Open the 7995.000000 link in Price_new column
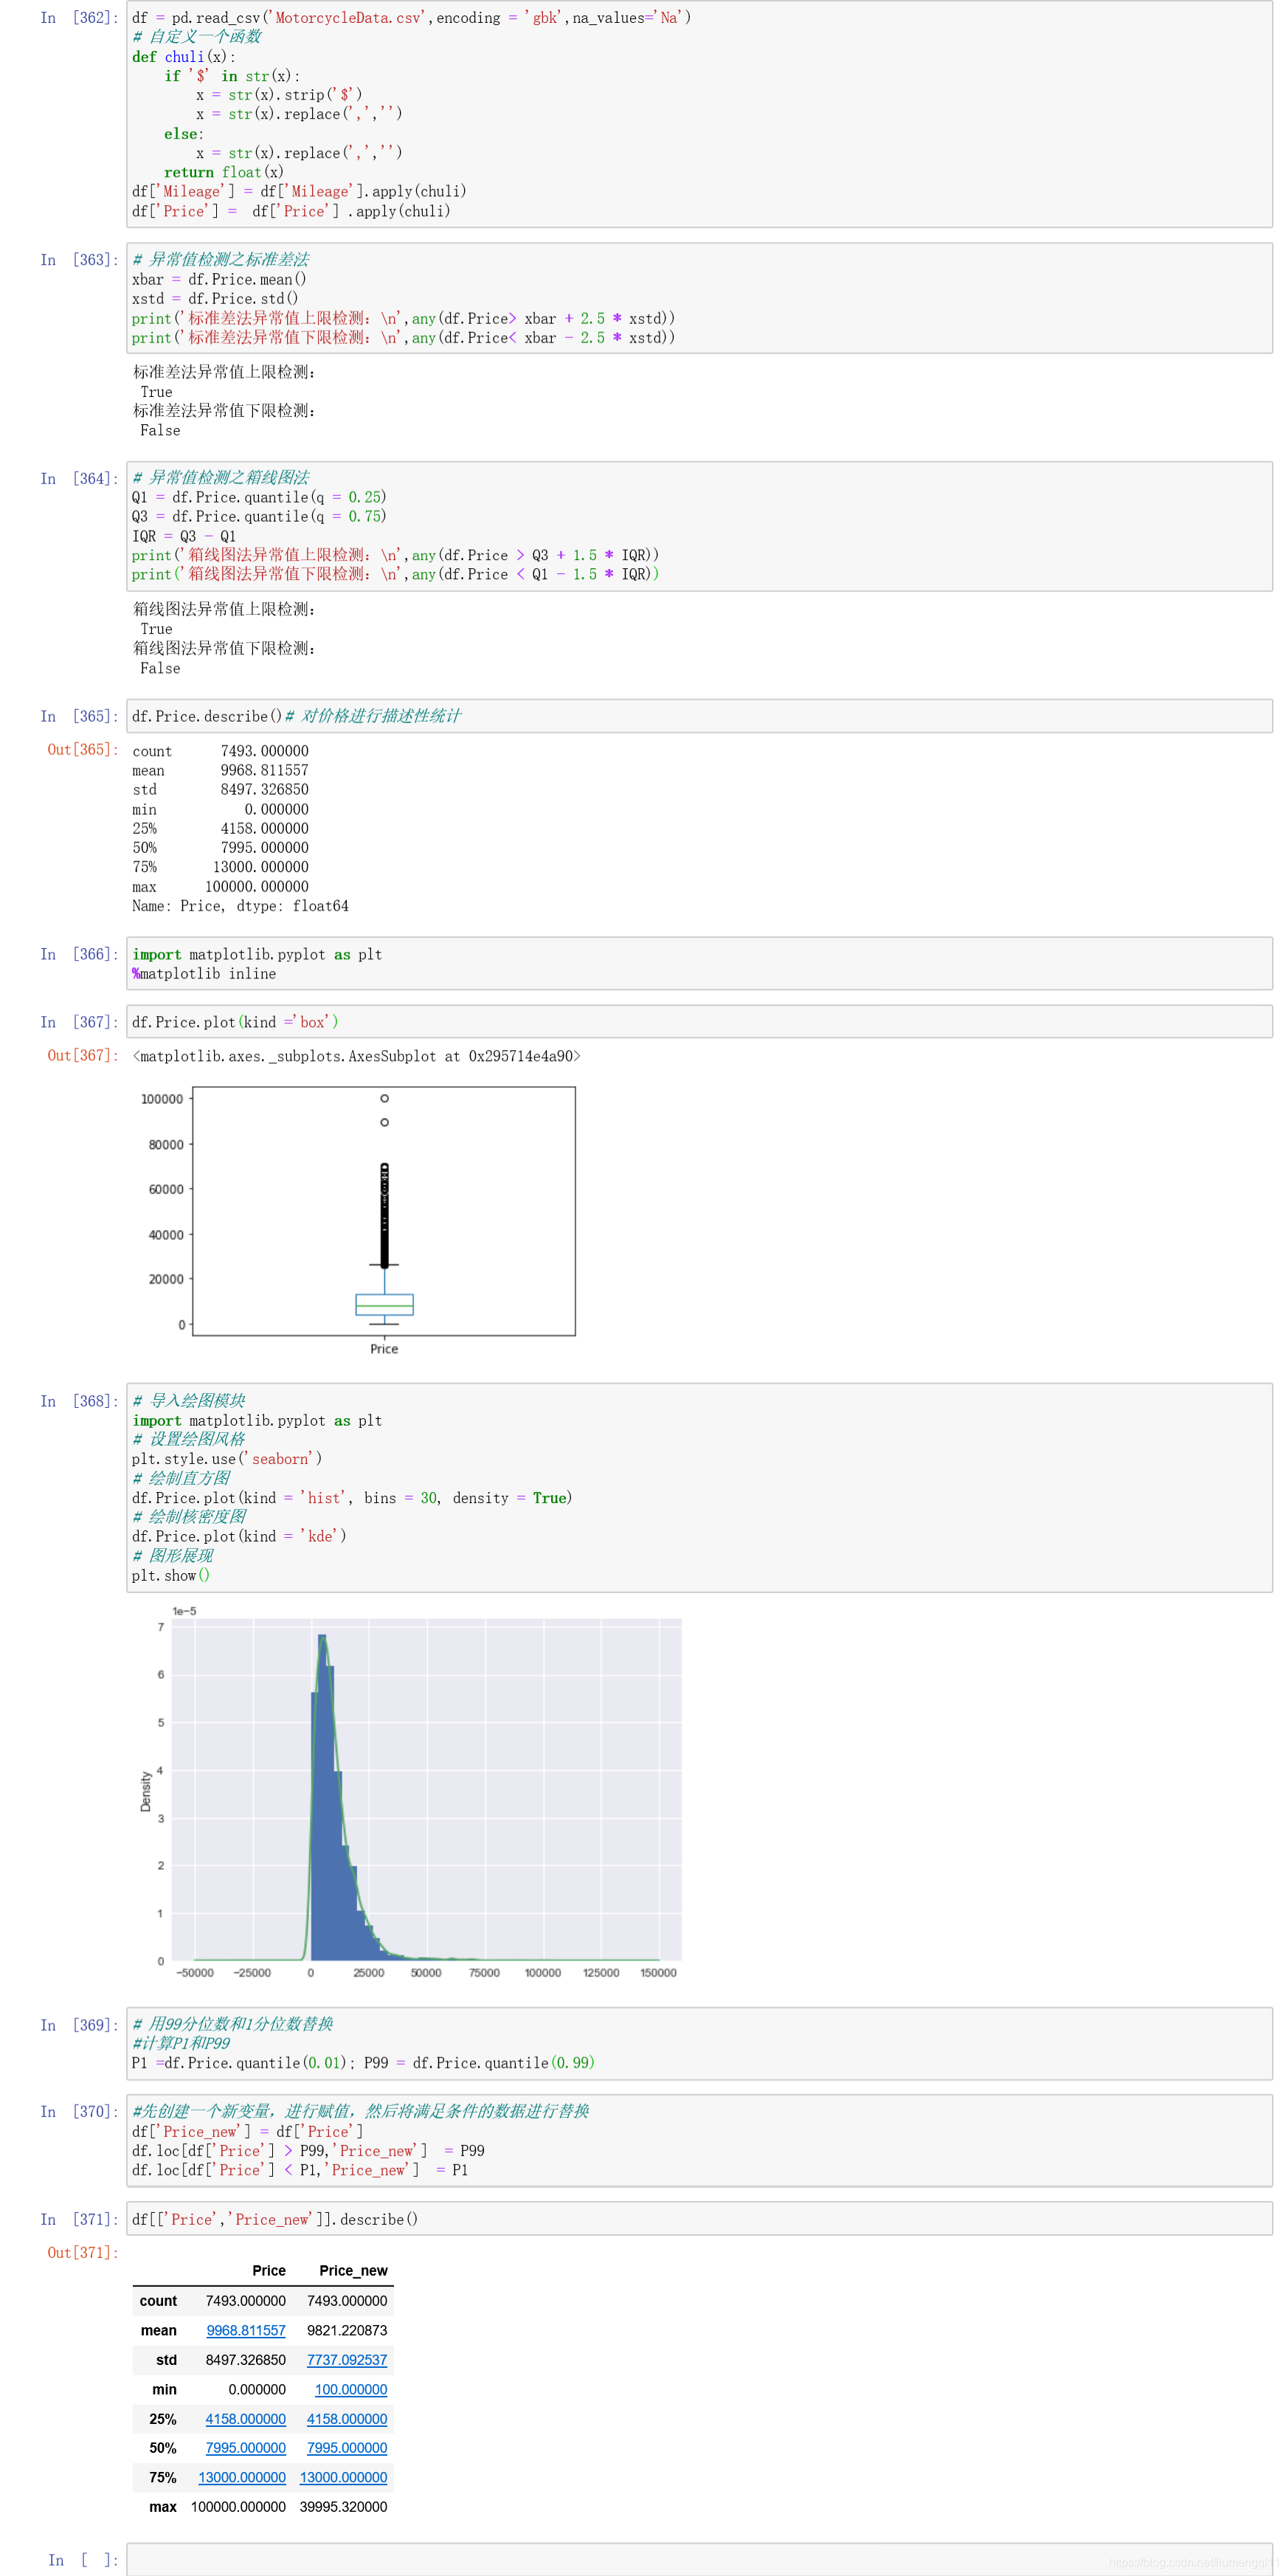 point(347,2448)
